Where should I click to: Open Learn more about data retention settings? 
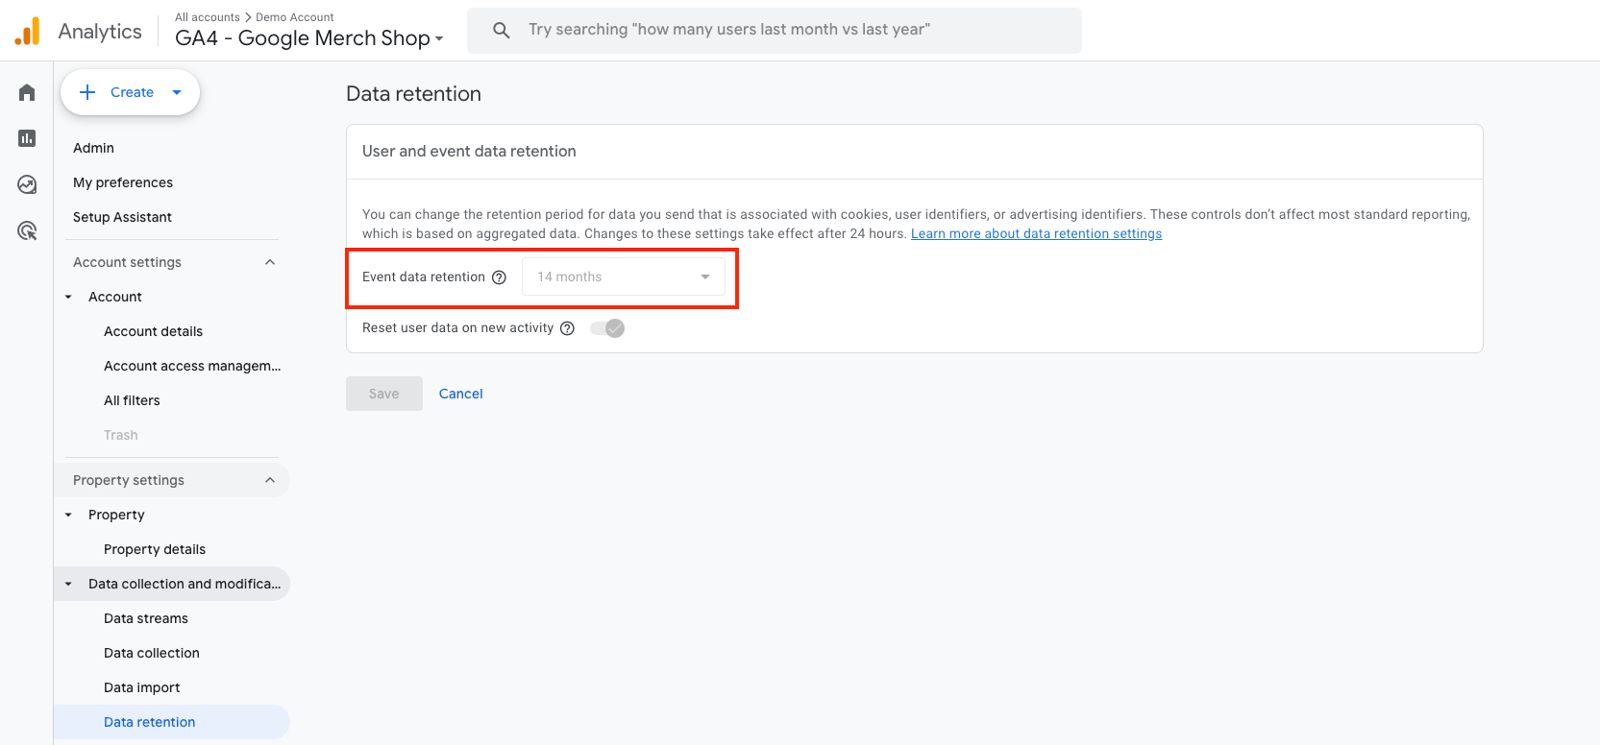(x=1036, y=233)
